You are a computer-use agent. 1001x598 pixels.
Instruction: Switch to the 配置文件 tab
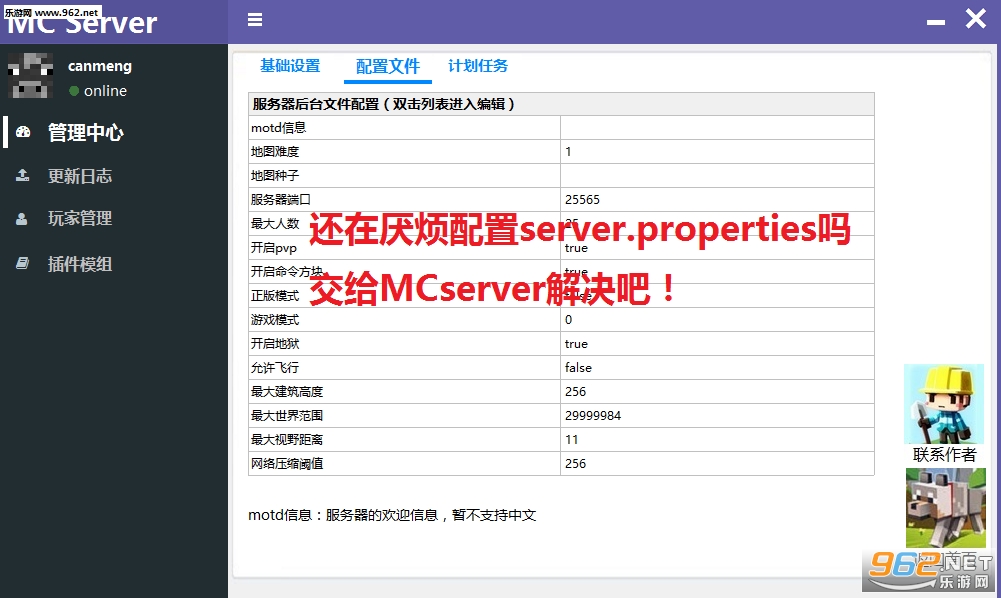click(x=388, y=66)
